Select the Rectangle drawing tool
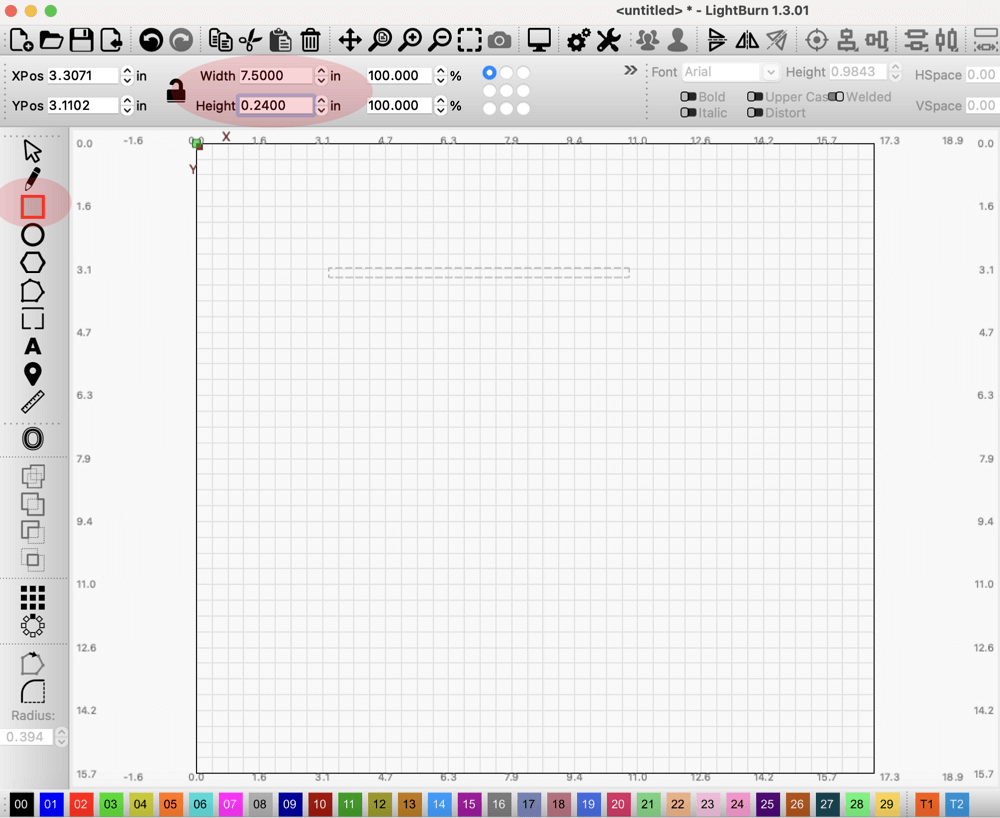 (33, 207)
